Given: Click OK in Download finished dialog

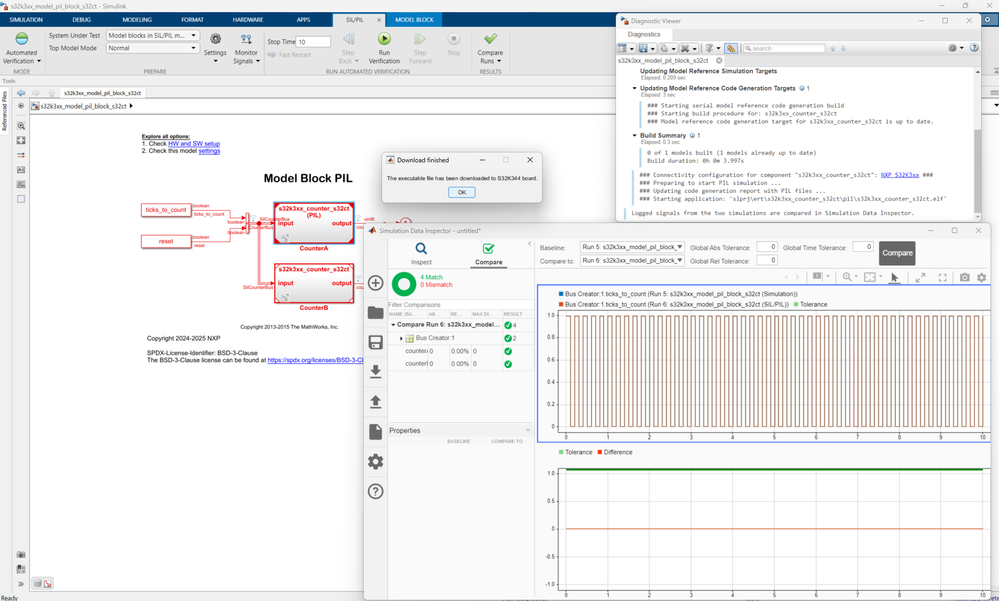Looking at the screenshot, I should click(461, 192).
